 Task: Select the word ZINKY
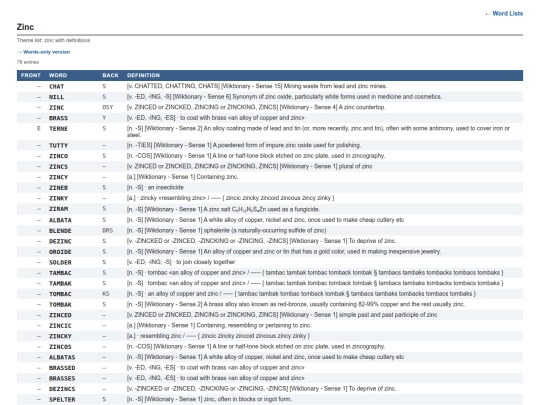[x=58, y=198]
